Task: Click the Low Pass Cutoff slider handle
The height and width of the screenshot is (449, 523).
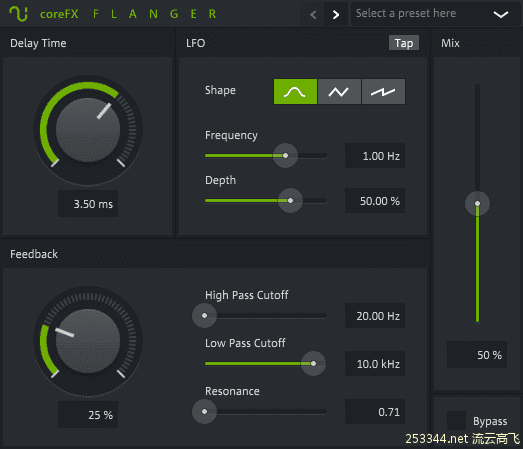Action: pyautogui.click(x=313, y=364)
